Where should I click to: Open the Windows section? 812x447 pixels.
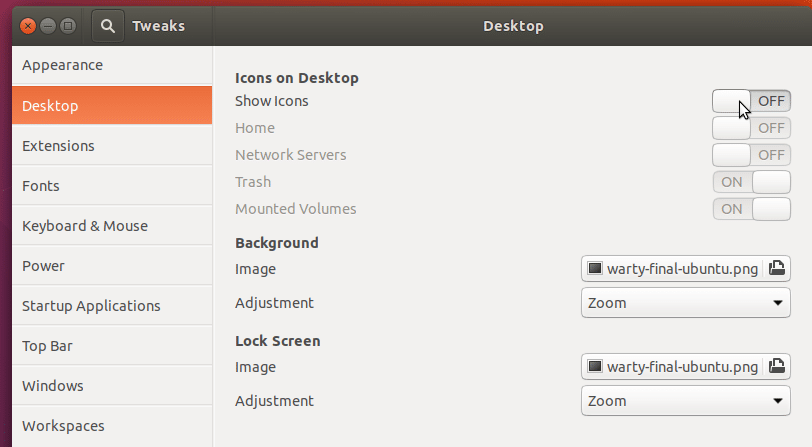point(112,385)
